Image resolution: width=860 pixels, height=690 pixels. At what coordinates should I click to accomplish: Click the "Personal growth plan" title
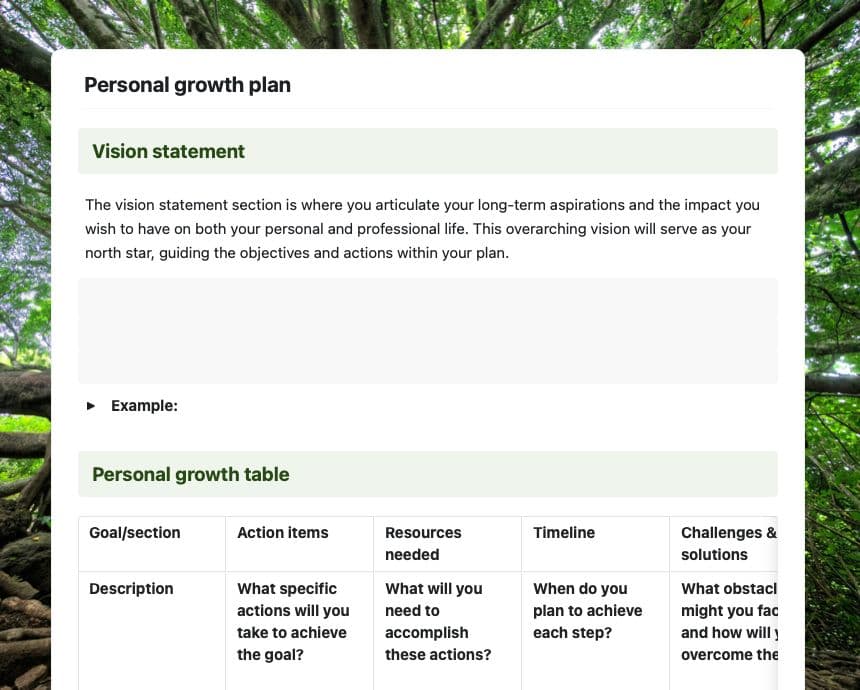(x=187, y=85)
